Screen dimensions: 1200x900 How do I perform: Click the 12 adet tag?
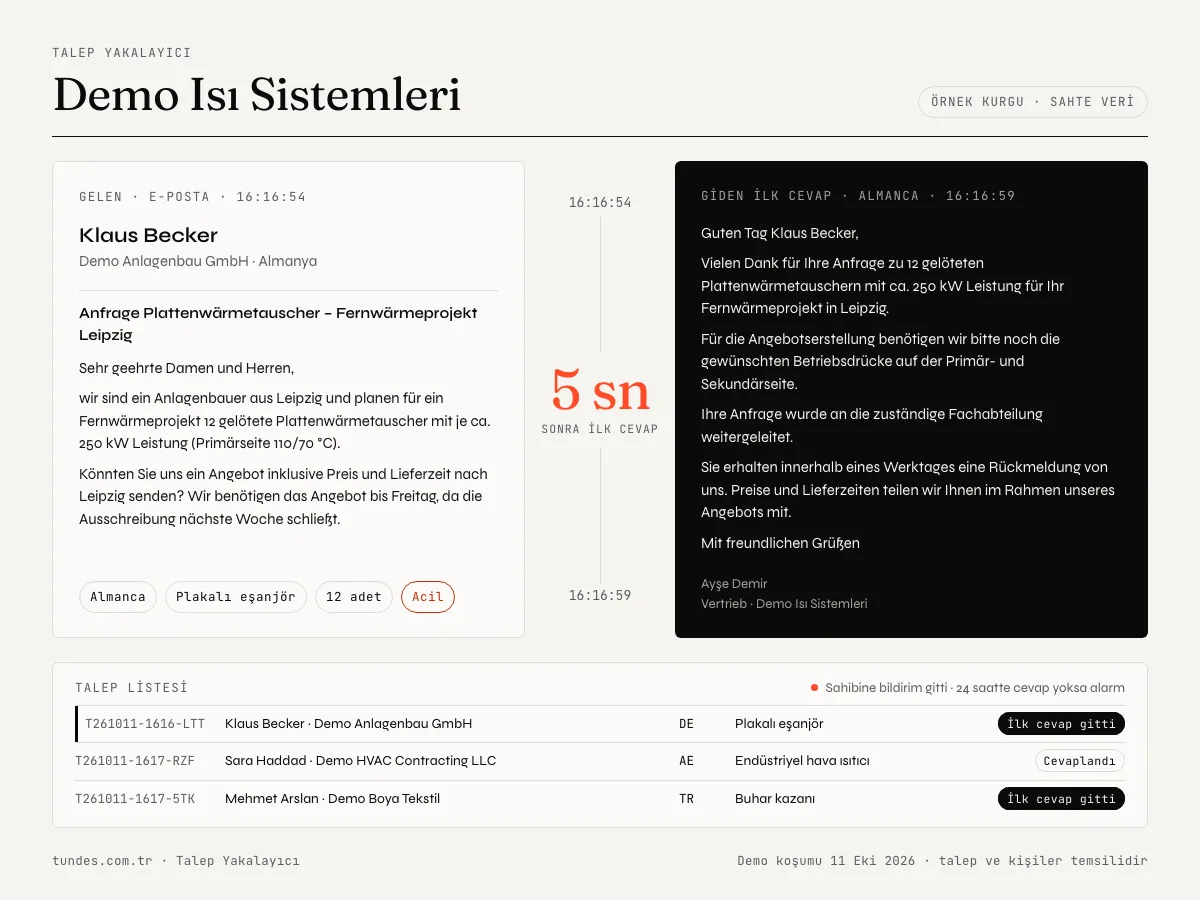coord(354,597)
